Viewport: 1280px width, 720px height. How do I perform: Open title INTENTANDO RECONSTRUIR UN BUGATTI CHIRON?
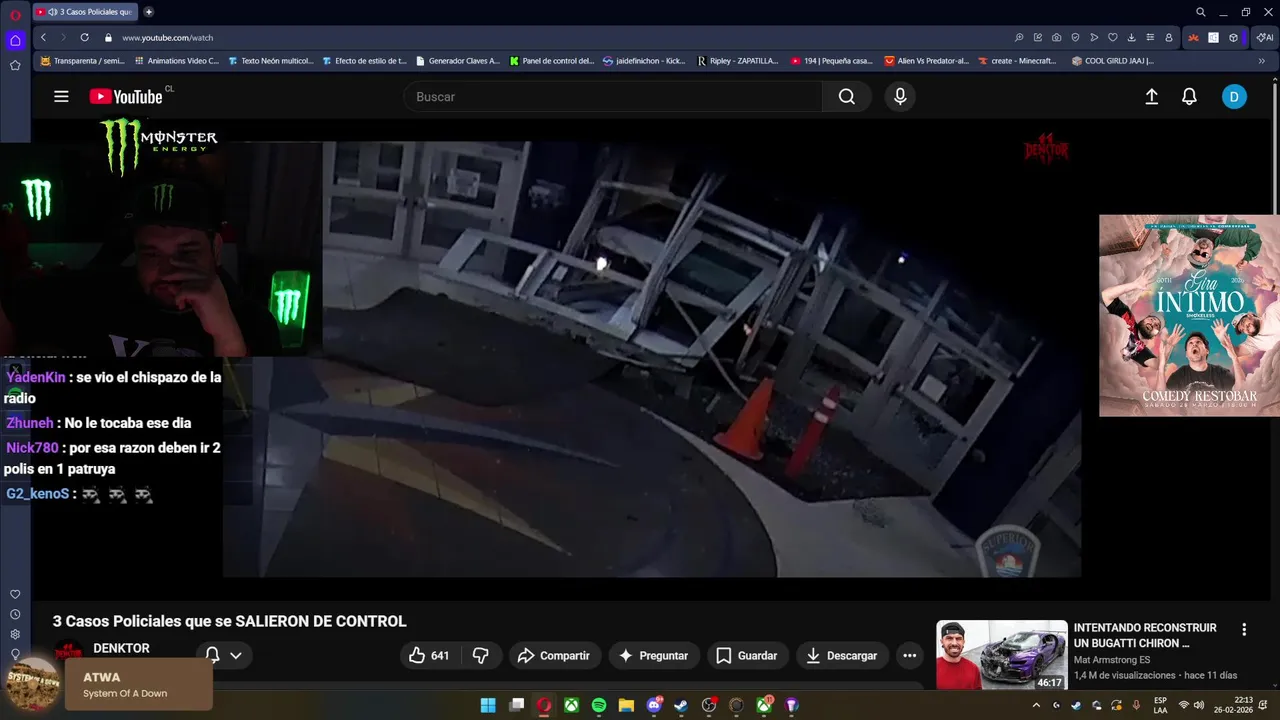(x=1145, y=635)
